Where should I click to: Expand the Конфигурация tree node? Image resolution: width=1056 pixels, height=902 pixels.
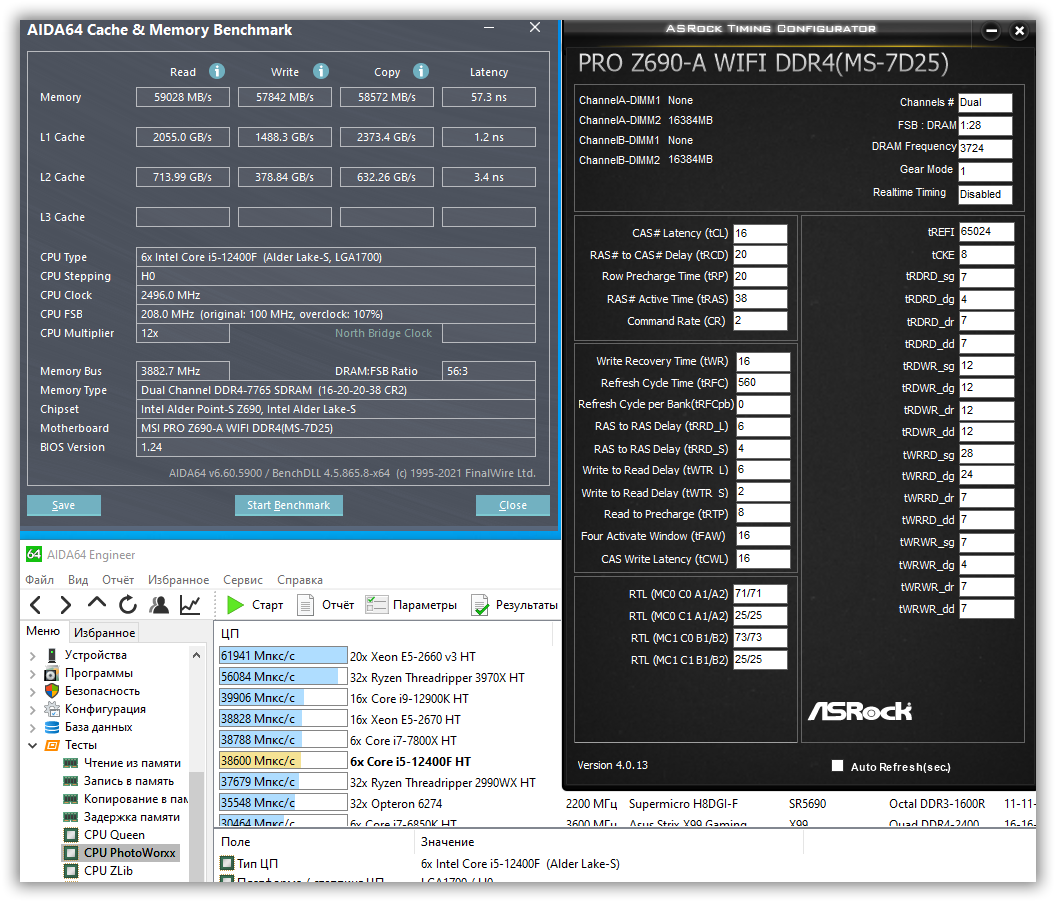pyautogui.click(x=32, y=709)
